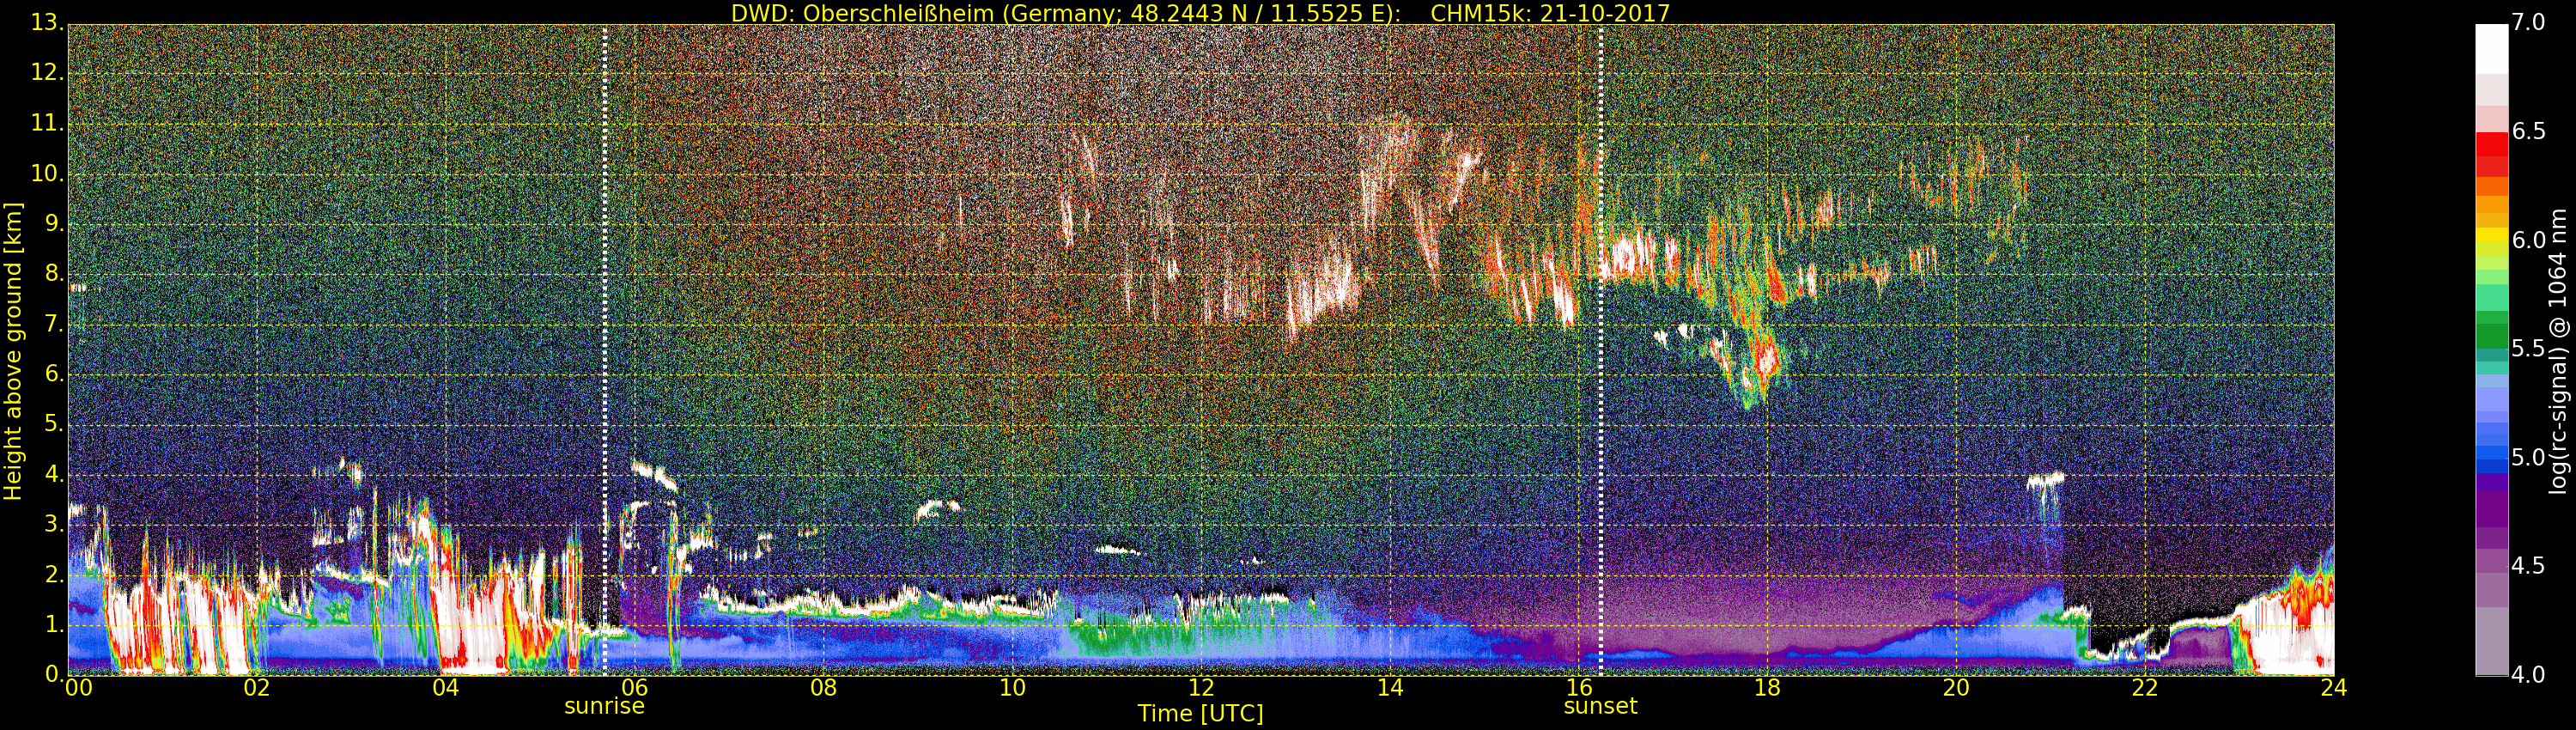Click the 18 hour tick label
The image size is (2576, 730).
pyautogui.click(x=1767, y=688)
